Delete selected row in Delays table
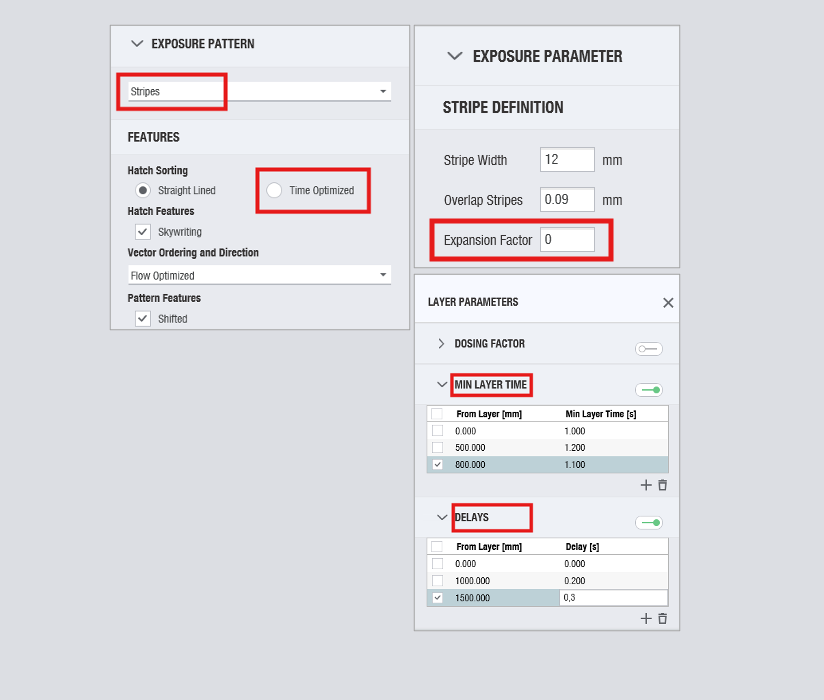824x700 pixels. 662,619
